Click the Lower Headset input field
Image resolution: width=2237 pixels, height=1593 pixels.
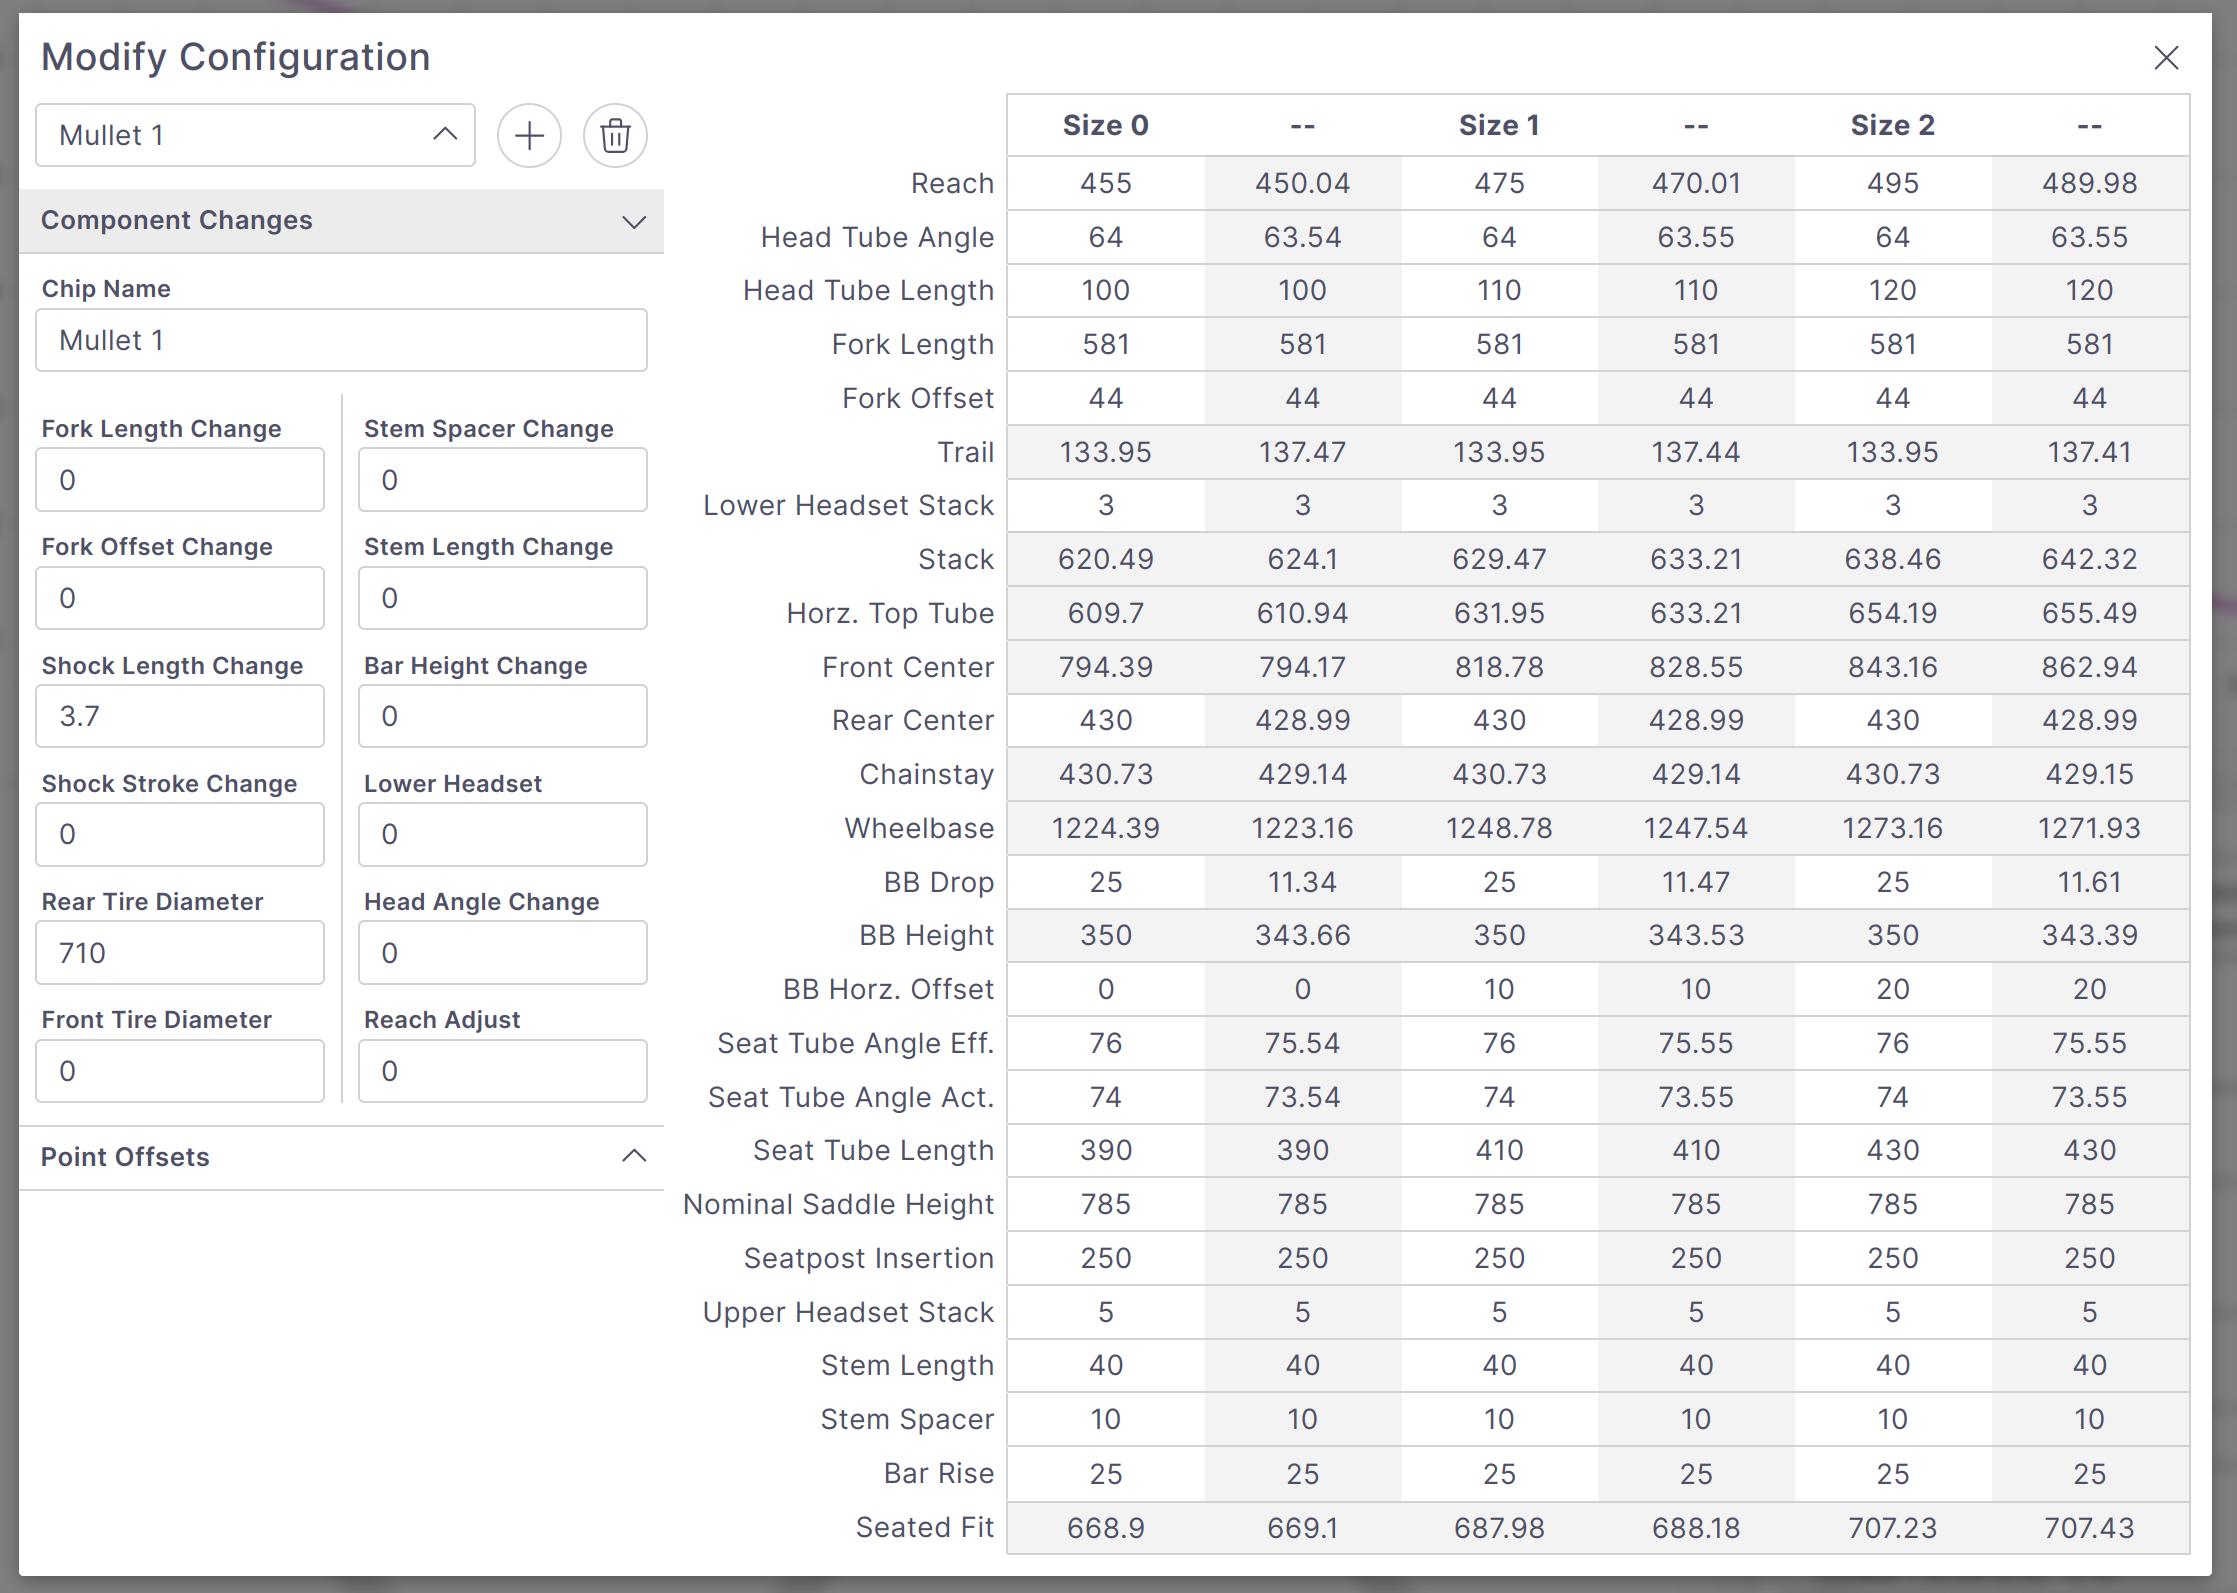tap(502, 834)
